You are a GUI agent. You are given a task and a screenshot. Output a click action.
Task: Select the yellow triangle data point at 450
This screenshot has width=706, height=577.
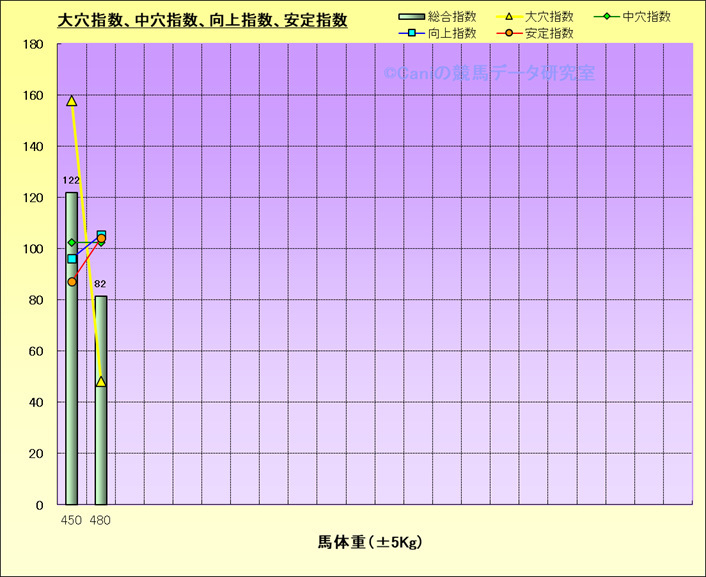pos(71,101)
